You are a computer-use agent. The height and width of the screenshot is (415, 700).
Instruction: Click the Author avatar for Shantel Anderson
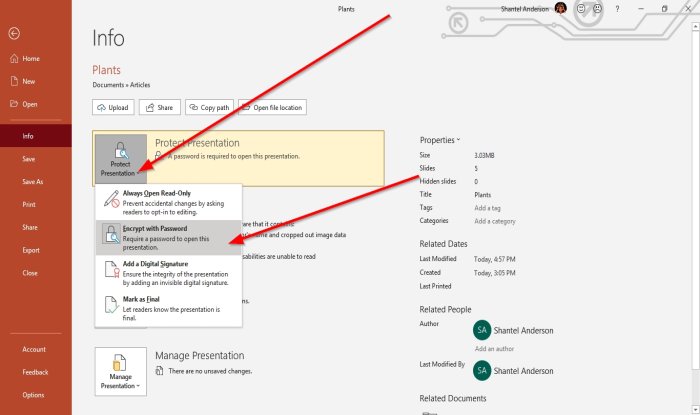pyautogui.click(x=482, y=330)
